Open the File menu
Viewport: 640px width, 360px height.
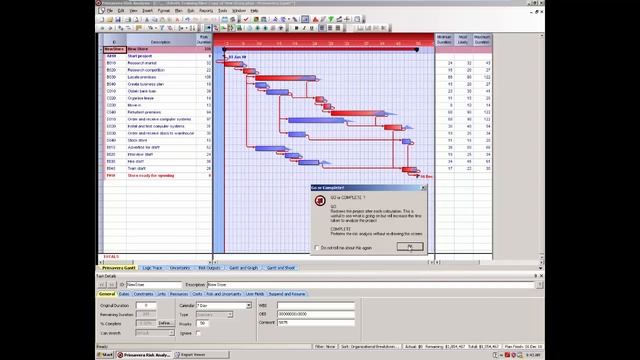110,11
